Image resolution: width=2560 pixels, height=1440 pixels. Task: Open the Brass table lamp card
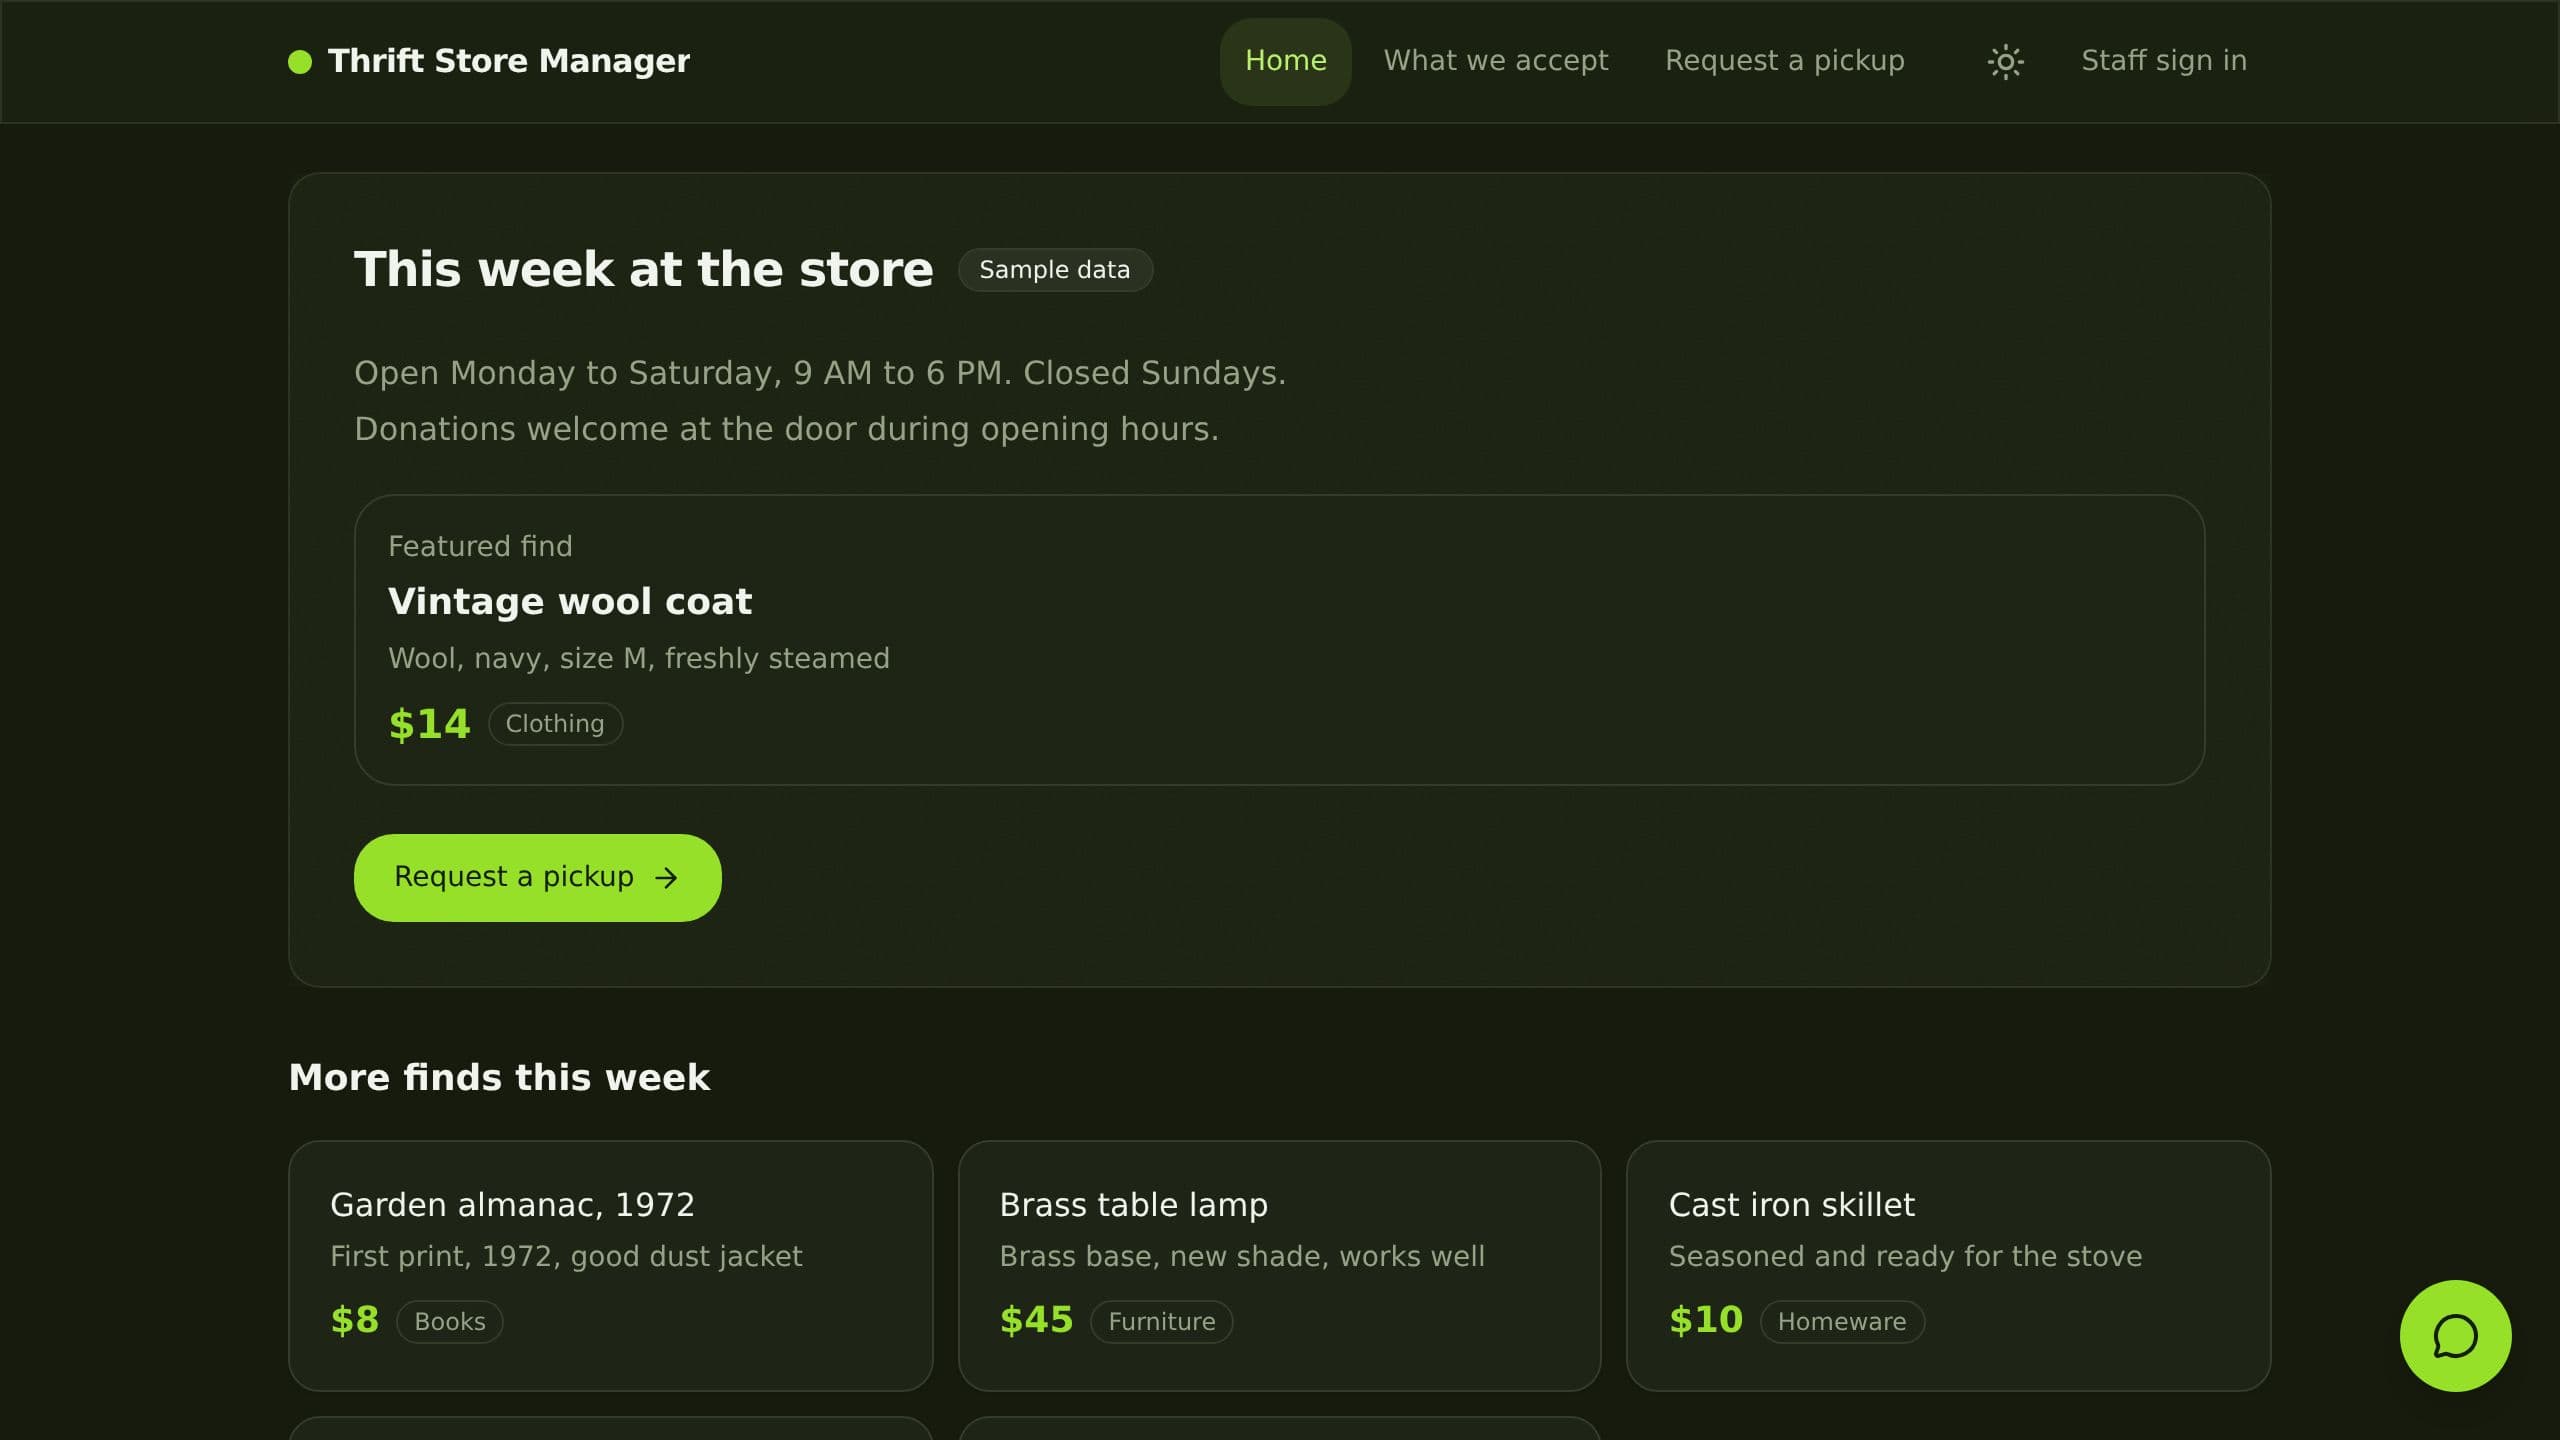(x=1279, y=1265)
